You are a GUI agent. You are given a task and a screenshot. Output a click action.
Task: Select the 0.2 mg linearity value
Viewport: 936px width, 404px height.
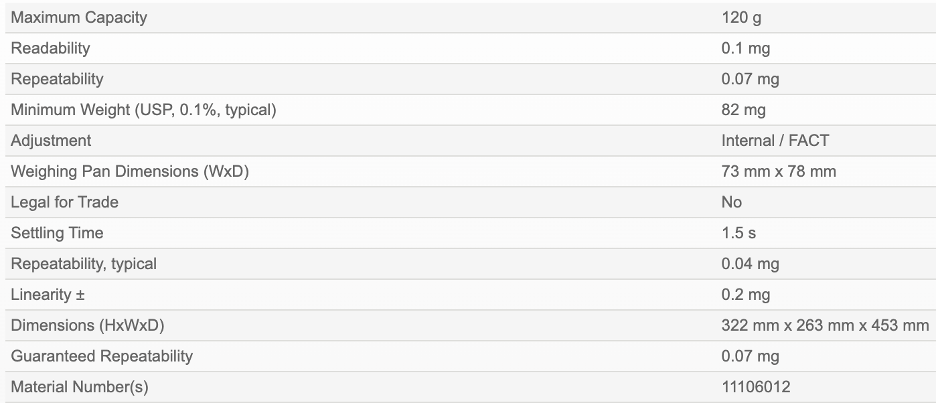pyautogui.click(x=745, y=295)
